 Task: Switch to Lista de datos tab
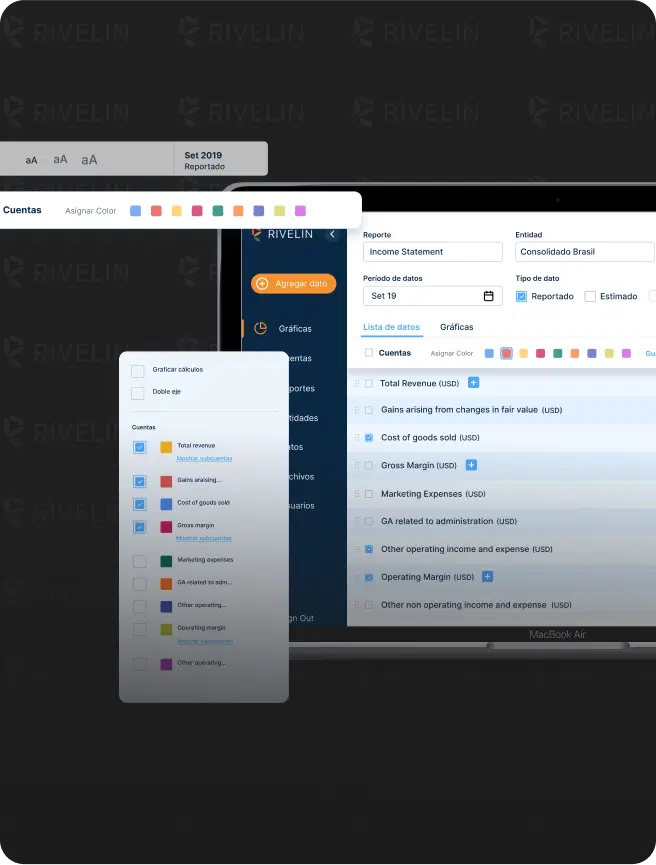pyautogui.click(x=391, y=327)
